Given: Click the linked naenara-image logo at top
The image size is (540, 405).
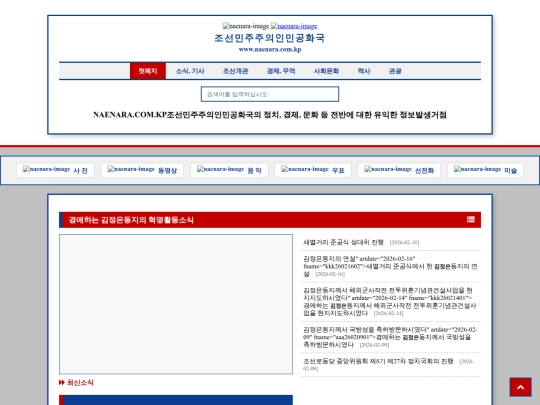Looking at the screenshot, I should coord(294,26).
